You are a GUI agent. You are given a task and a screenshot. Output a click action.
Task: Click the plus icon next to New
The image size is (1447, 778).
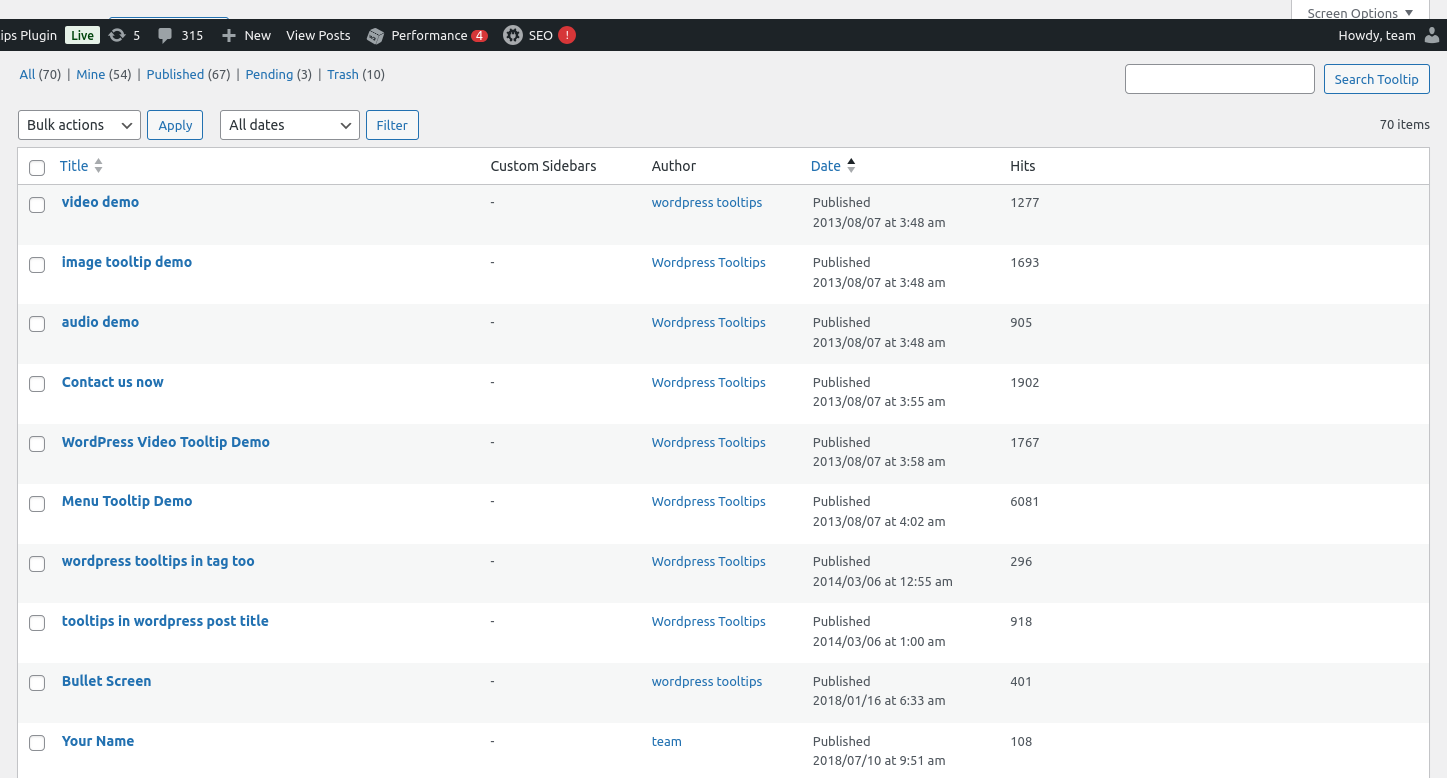229,35
